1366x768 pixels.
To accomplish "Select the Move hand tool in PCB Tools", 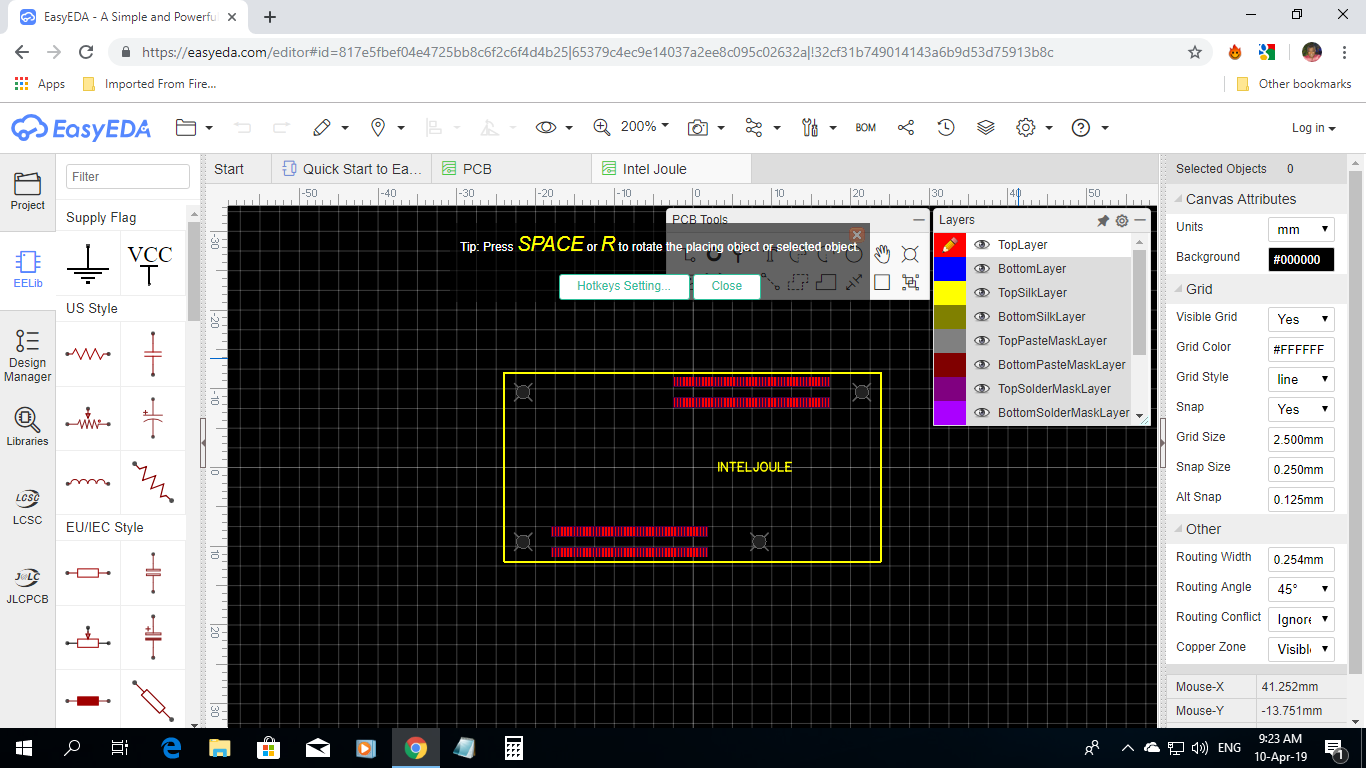I will 882,254.
